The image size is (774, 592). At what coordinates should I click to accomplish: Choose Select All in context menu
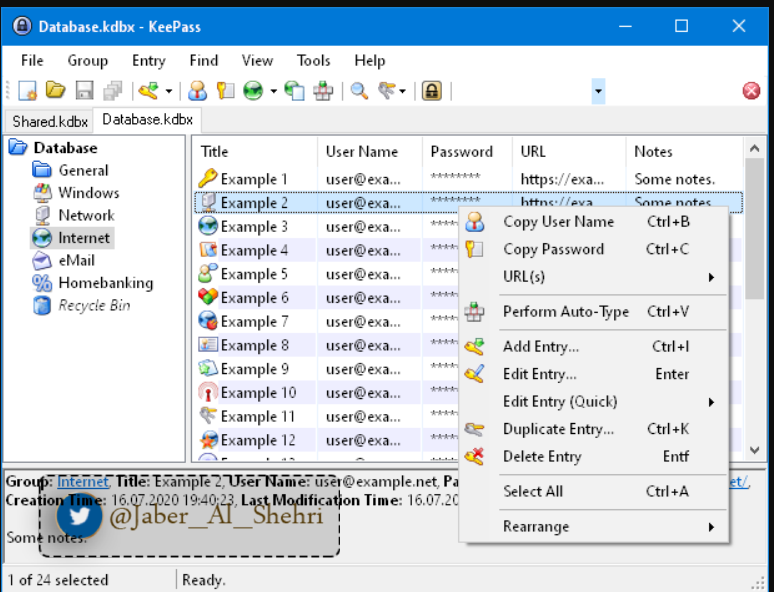(x=594, y=491)
